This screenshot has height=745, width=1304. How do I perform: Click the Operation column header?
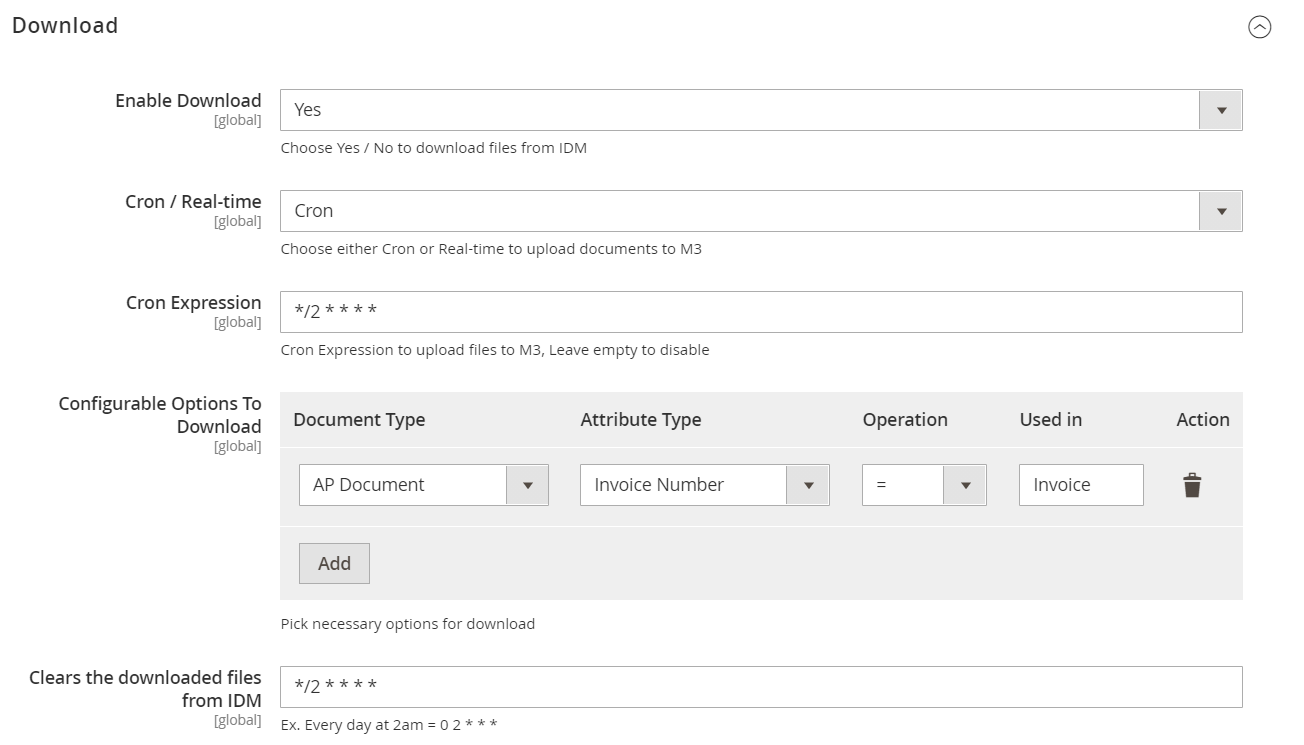click(904, 420)
